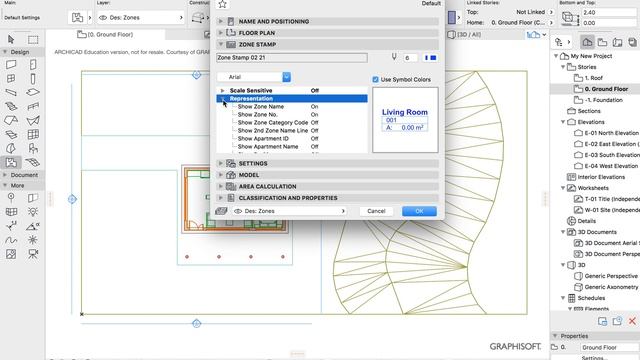Image resolution: width=640 pixels, height=360 pixels.
Task: Click the Zone Stamp 02 21 name field
Action: (x=292, y=58)
